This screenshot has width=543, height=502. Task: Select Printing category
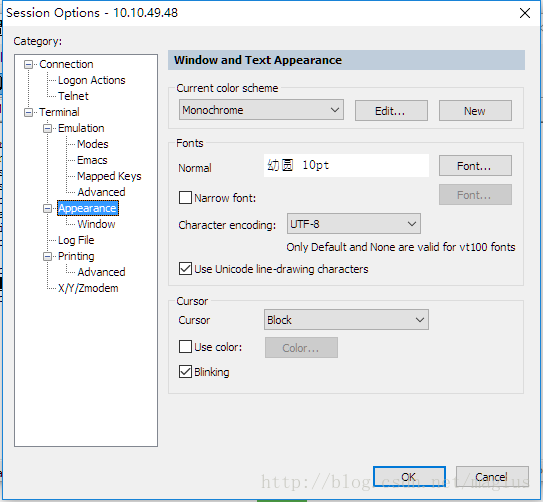tap(76, 257)
